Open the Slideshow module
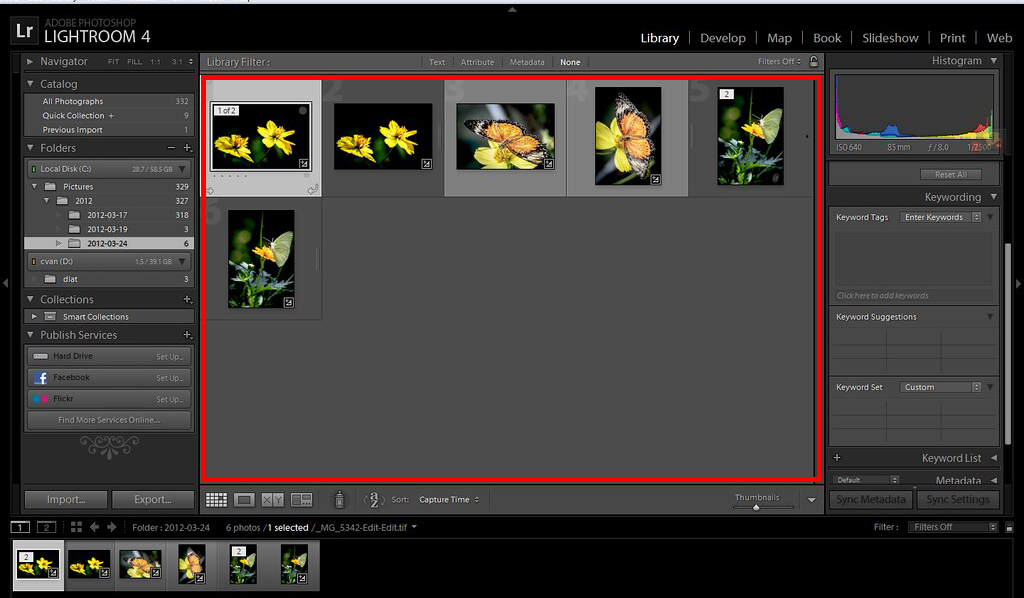 (890, 37)
